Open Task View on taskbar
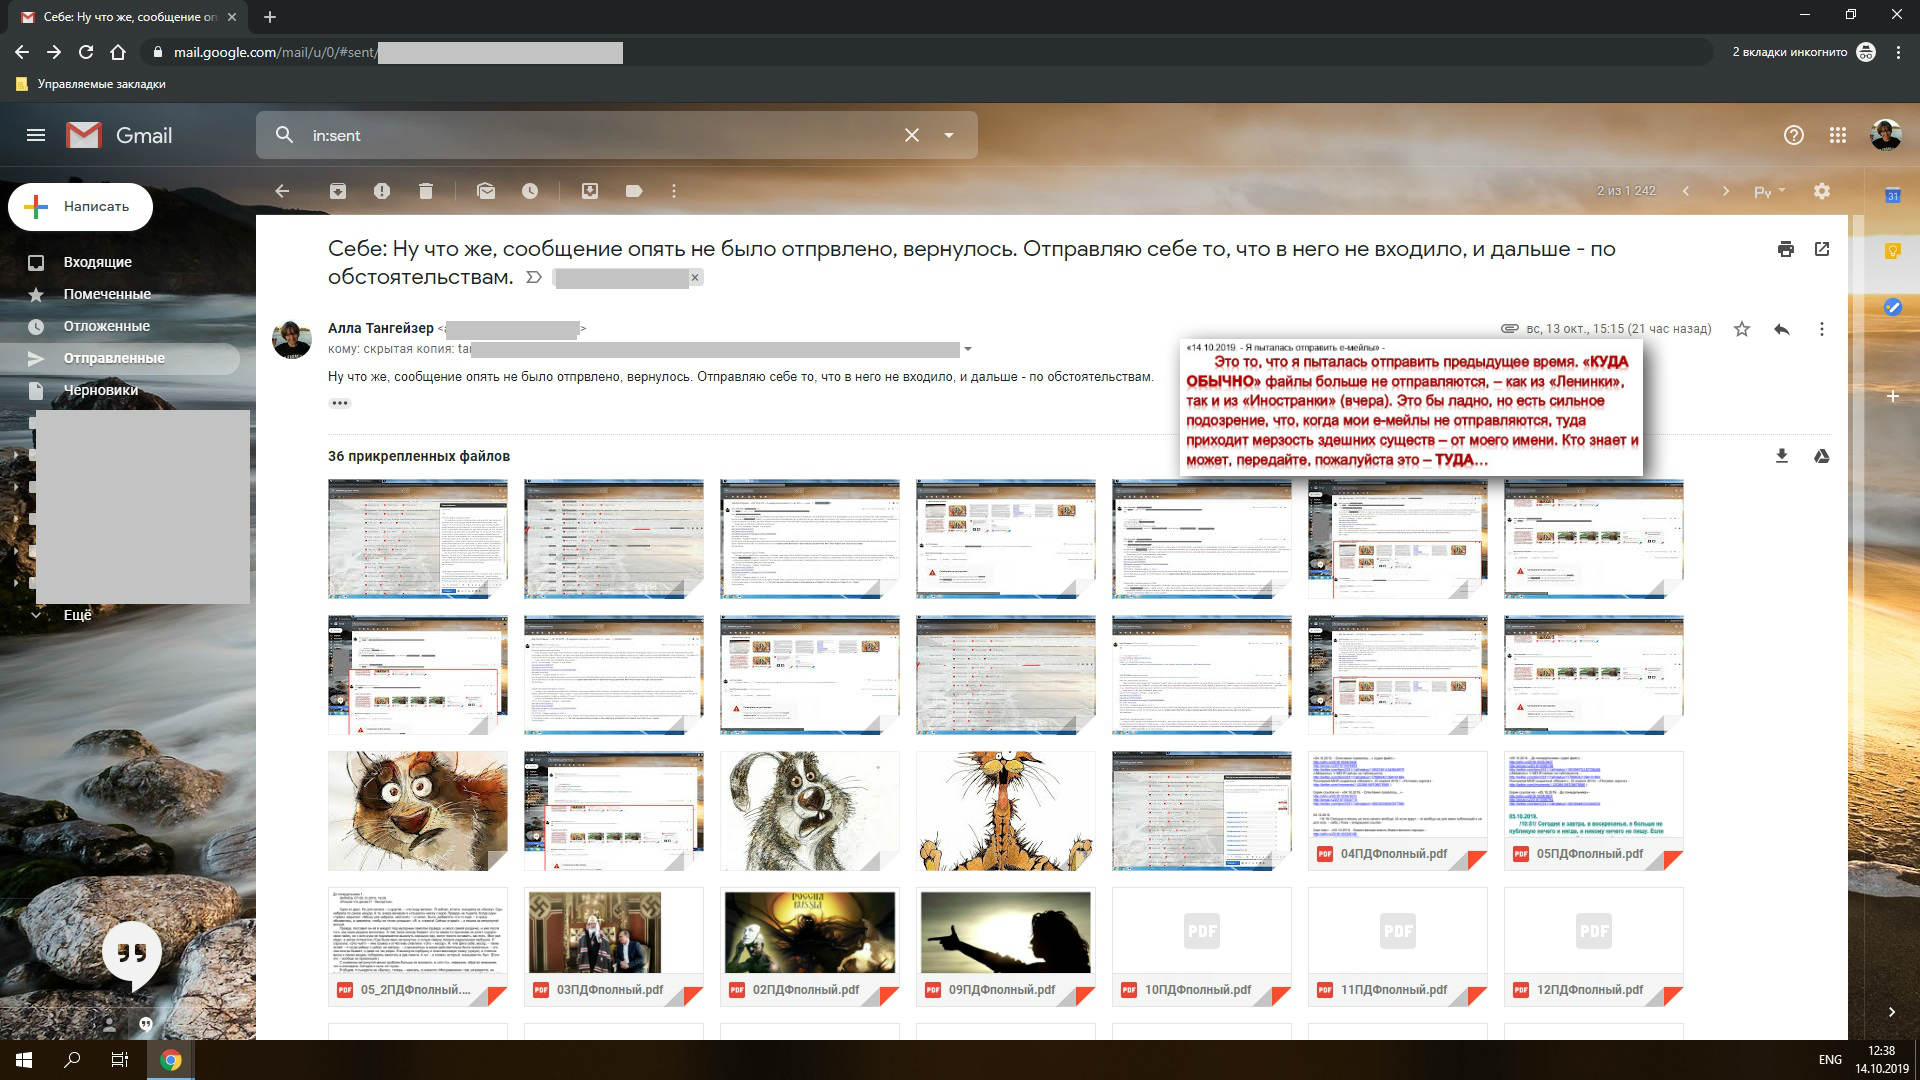 point(120,1060)
